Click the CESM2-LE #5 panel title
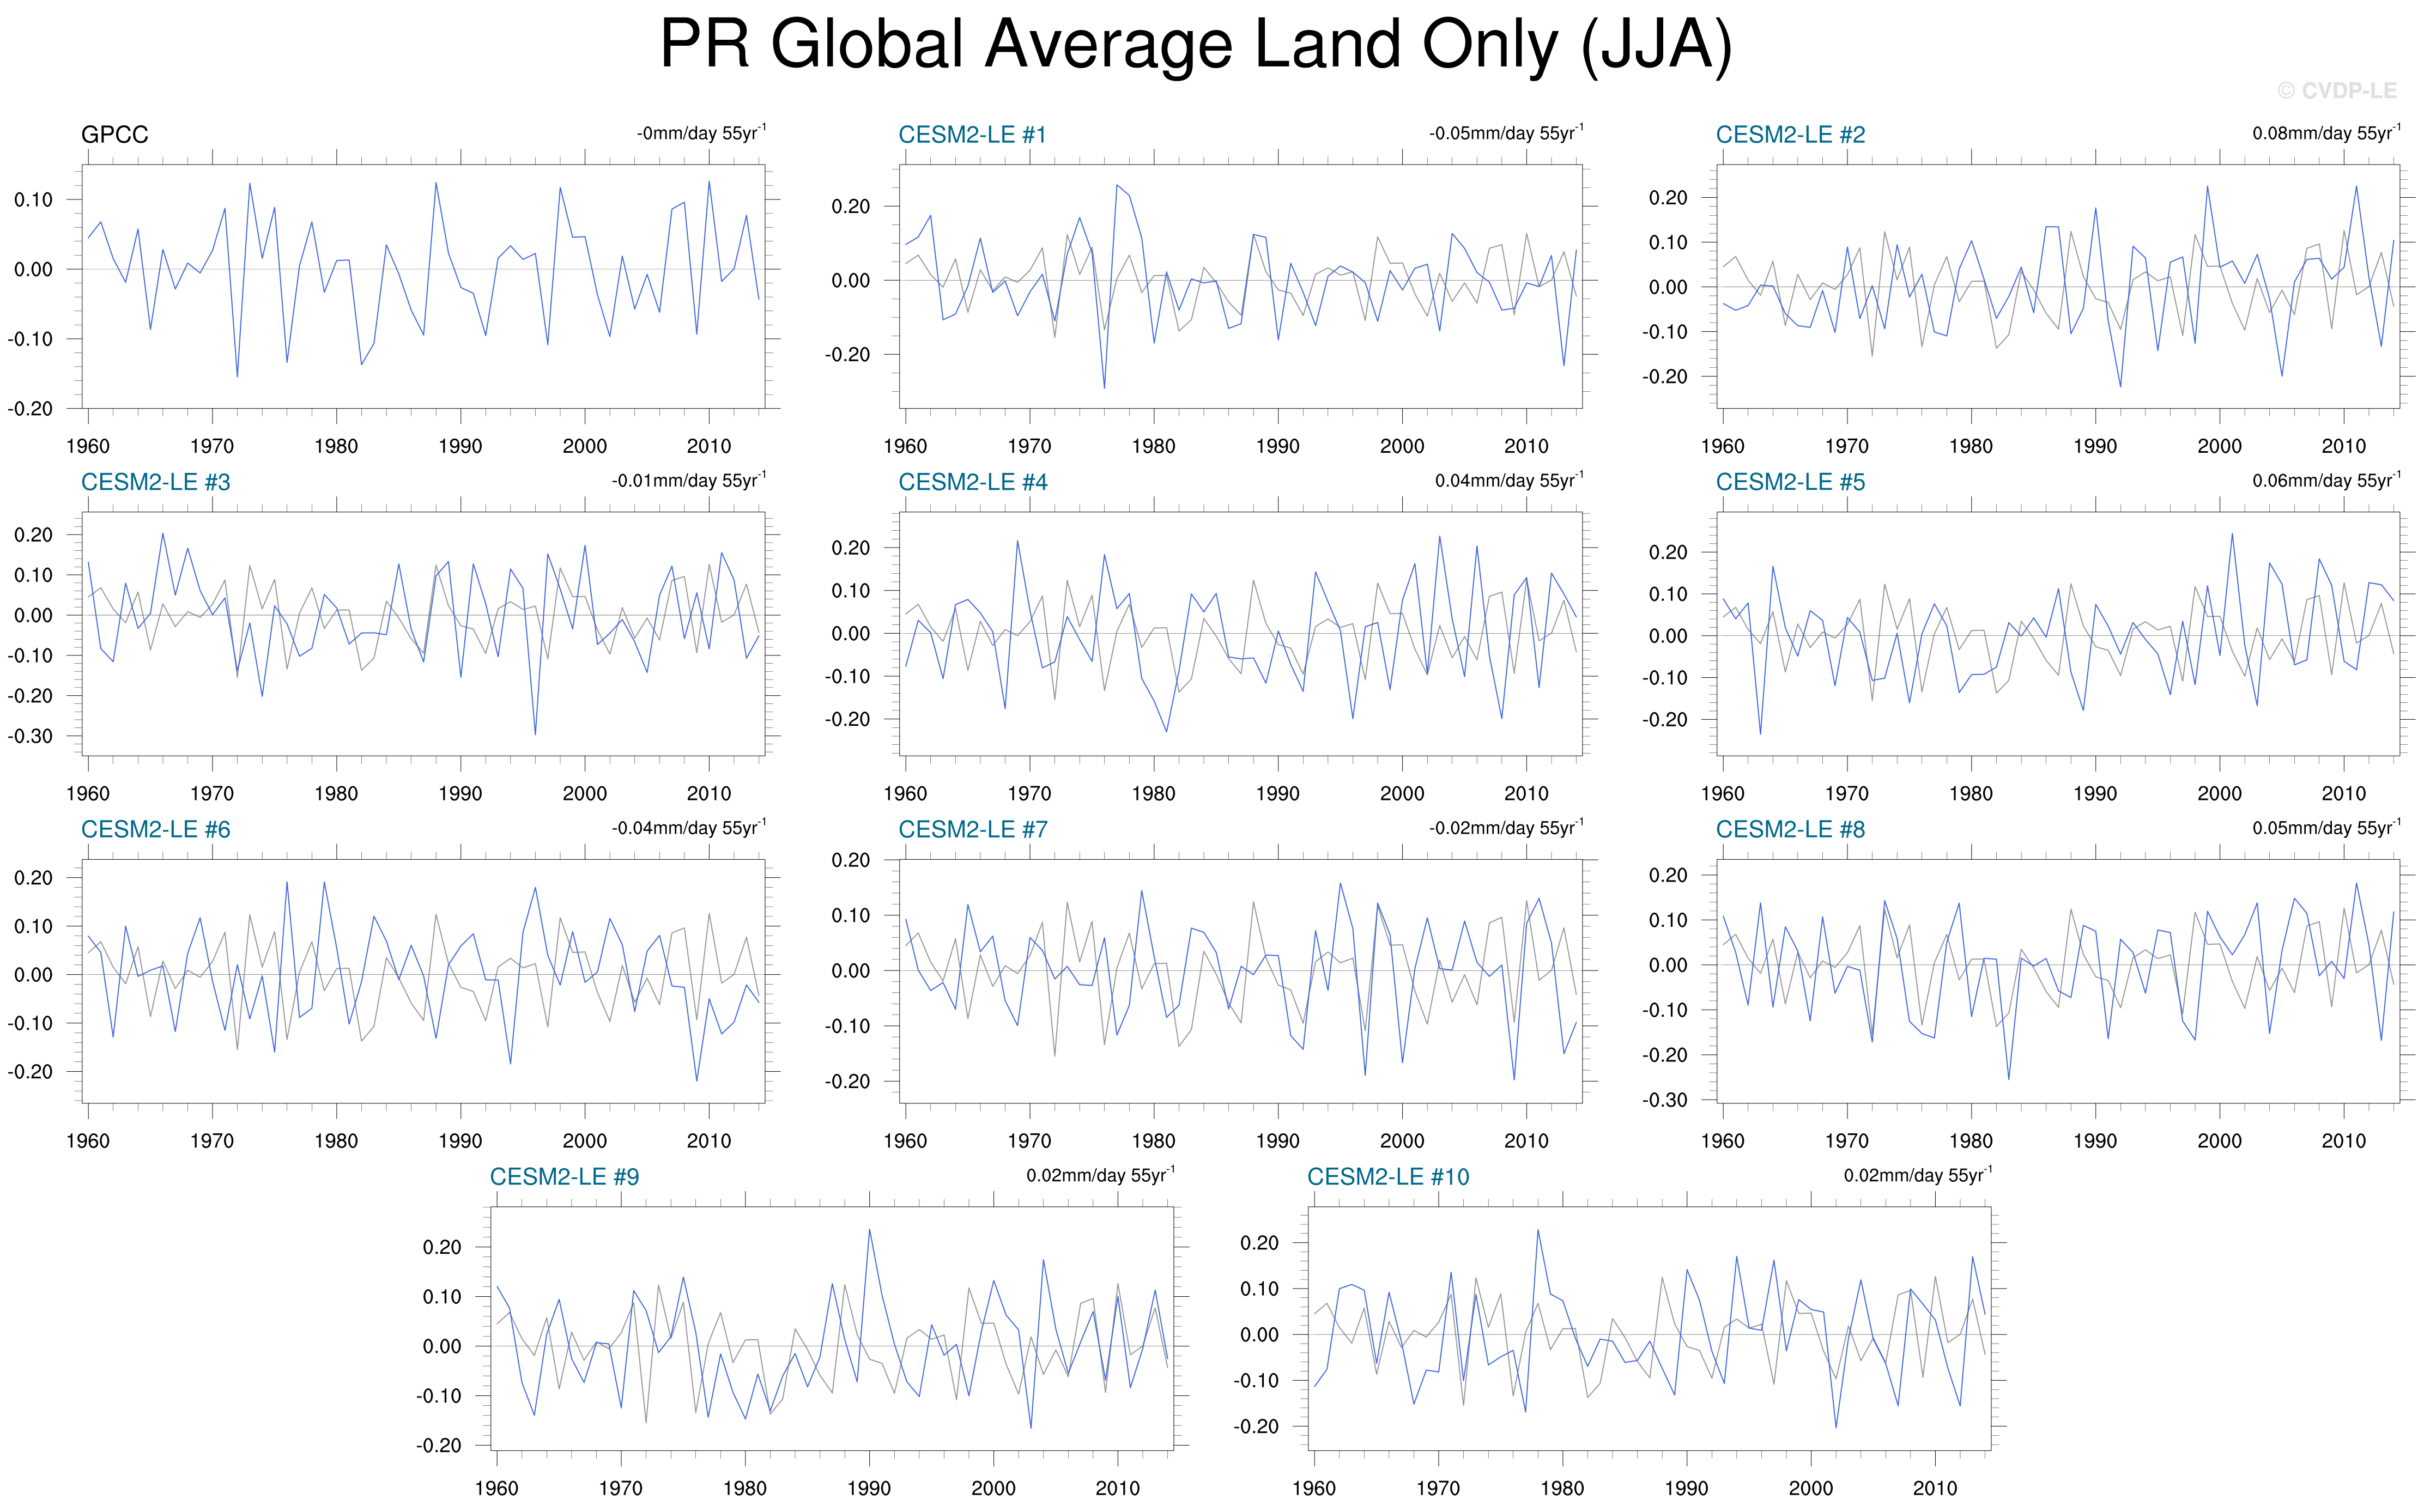 1790,482
